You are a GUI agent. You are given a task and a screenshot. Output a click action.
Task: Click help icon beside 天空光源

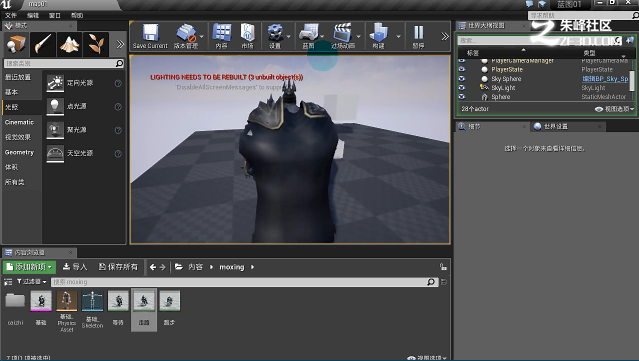click(118, 154)
